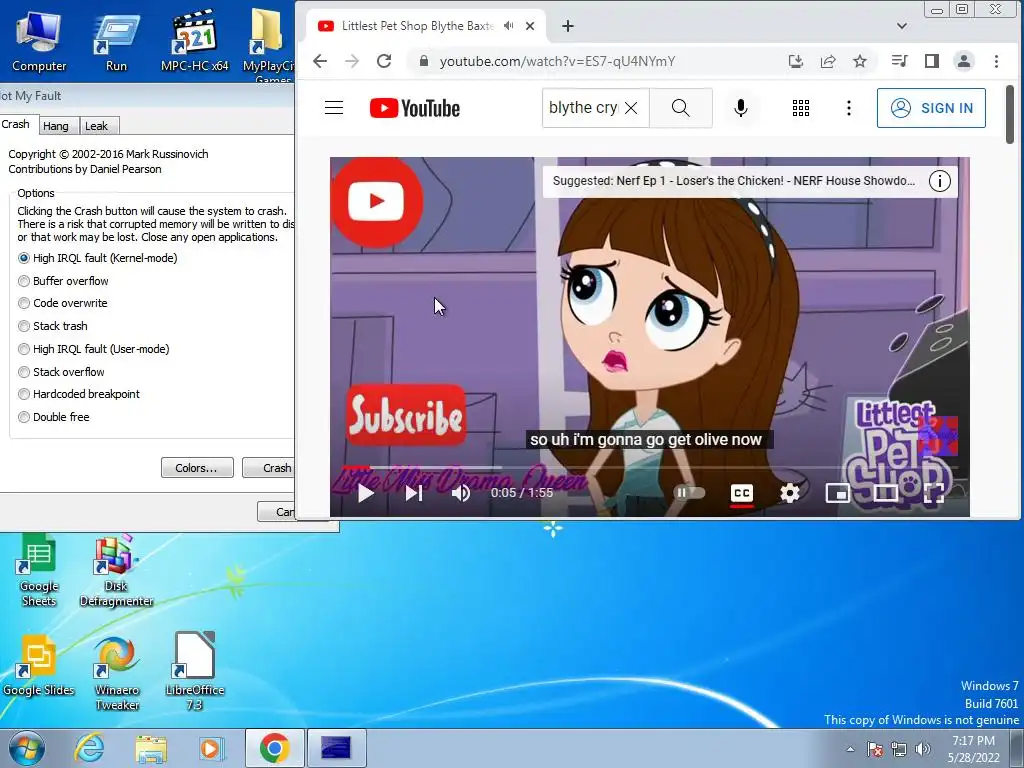This screenshot has width=1024, height=768.
Task: Open Chrome profile avatar
Action: coord(963,61)
